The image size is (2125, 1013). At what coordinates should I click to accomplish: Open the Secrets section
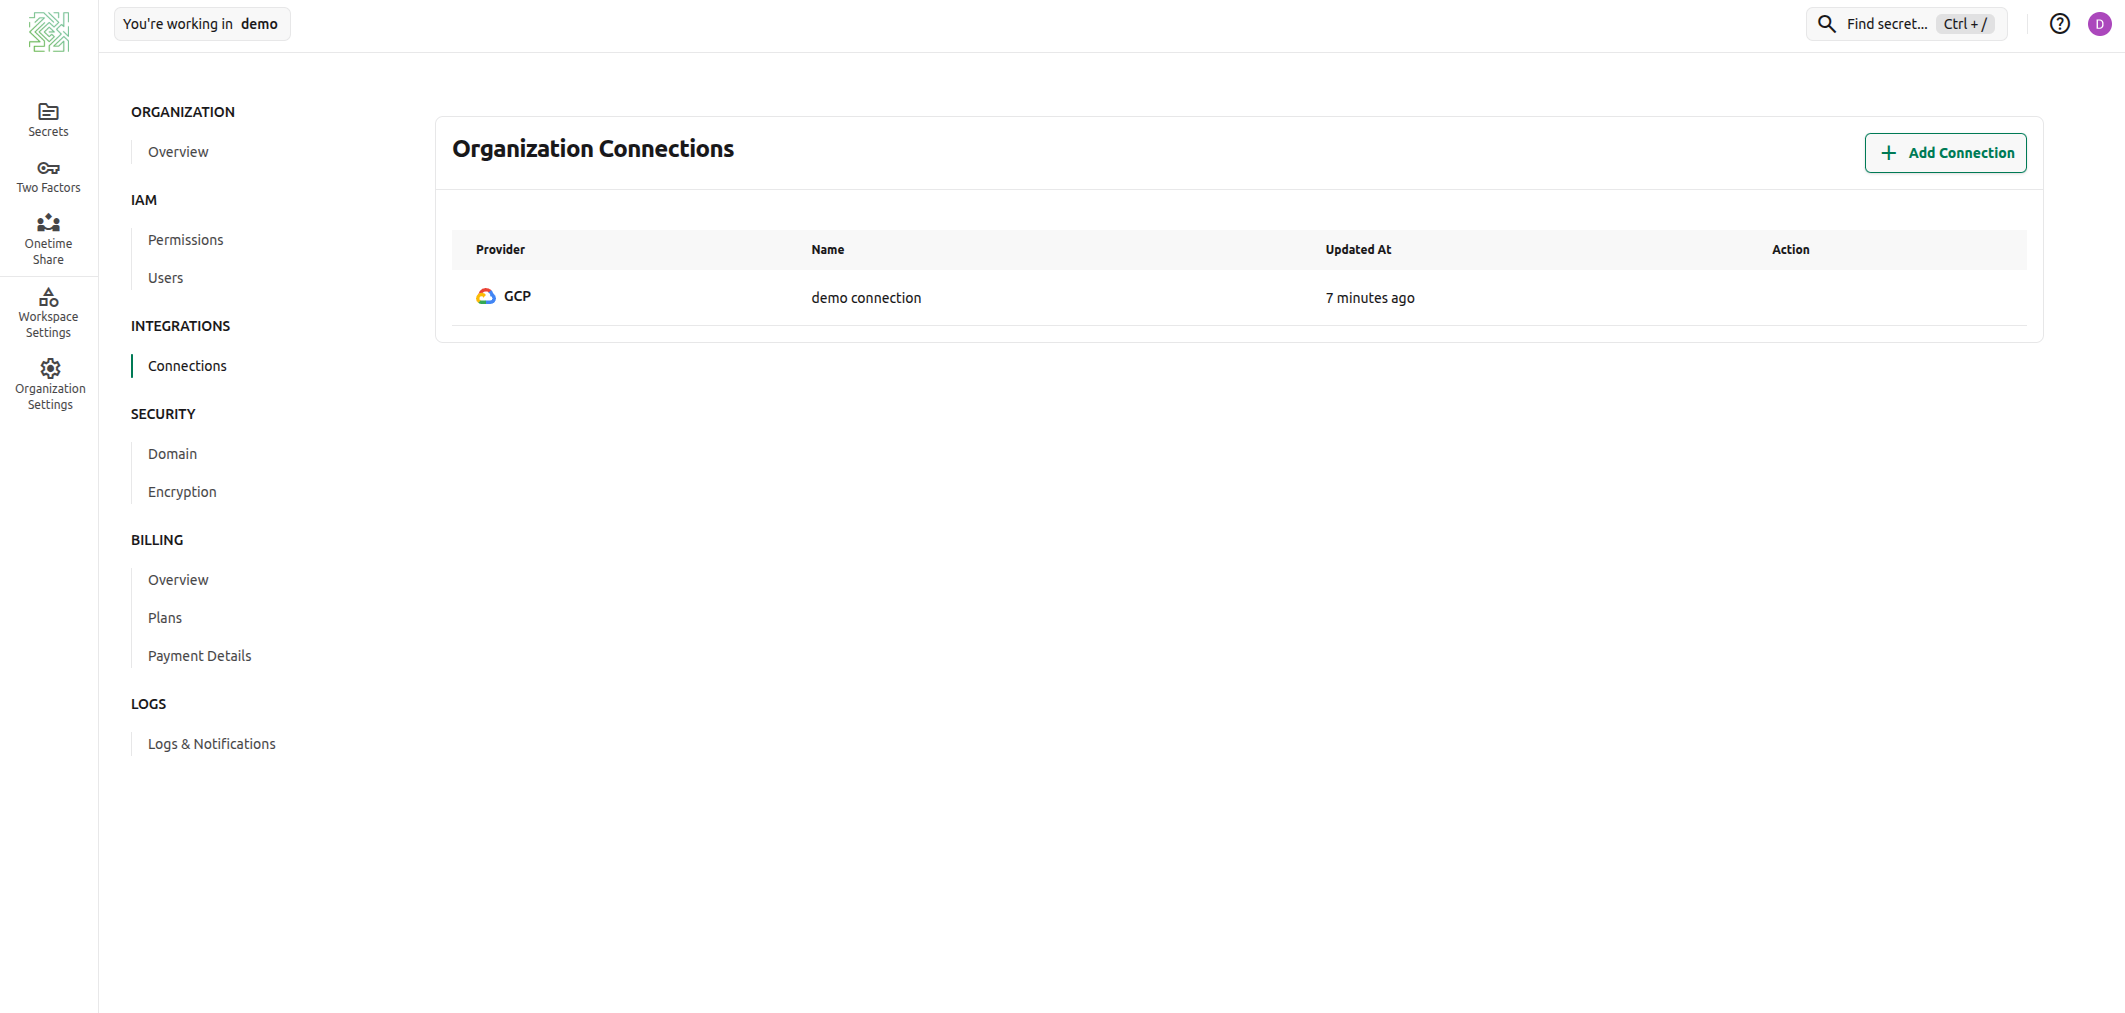coord(48,120)
